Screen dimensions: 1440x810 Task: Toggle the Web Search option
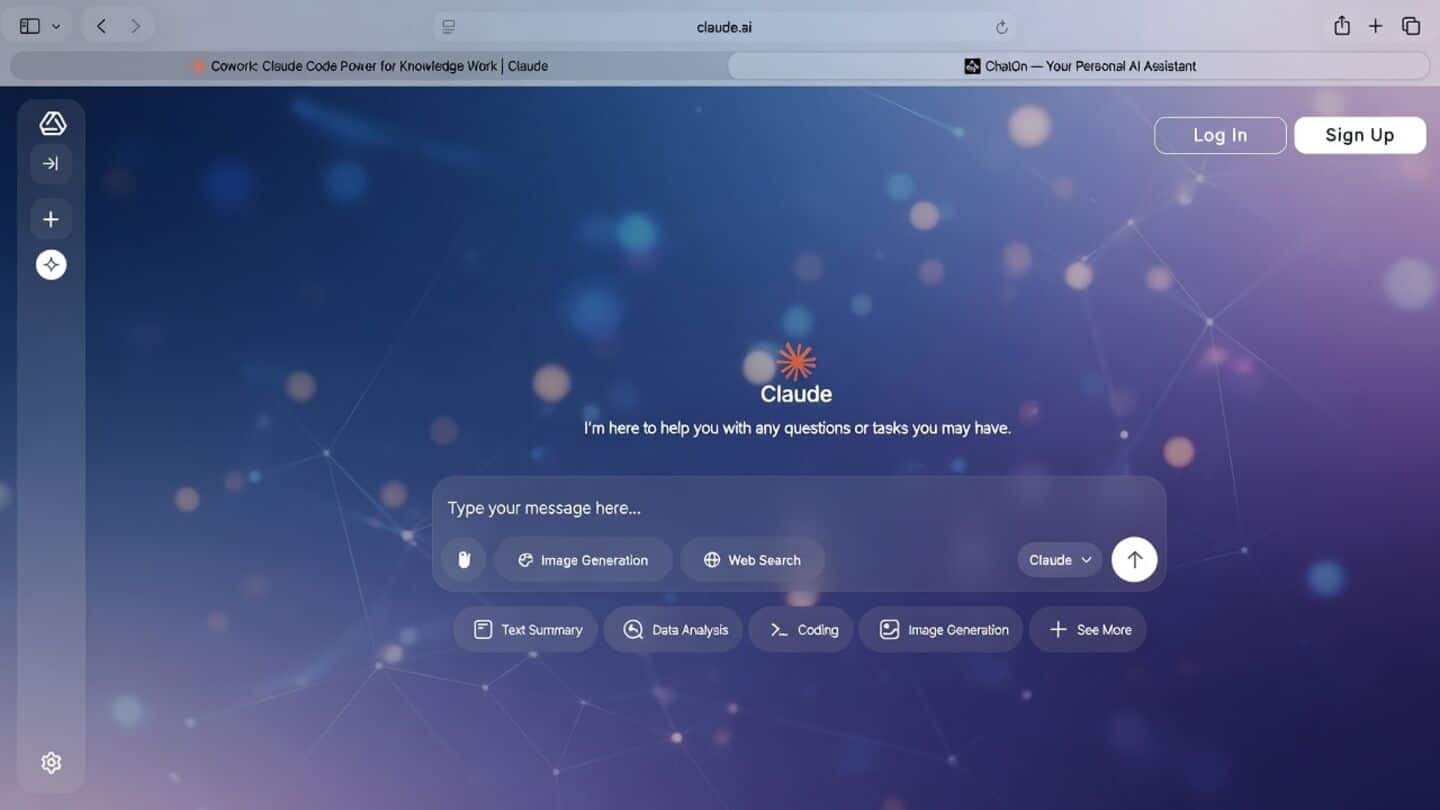(x=752, y=560)
